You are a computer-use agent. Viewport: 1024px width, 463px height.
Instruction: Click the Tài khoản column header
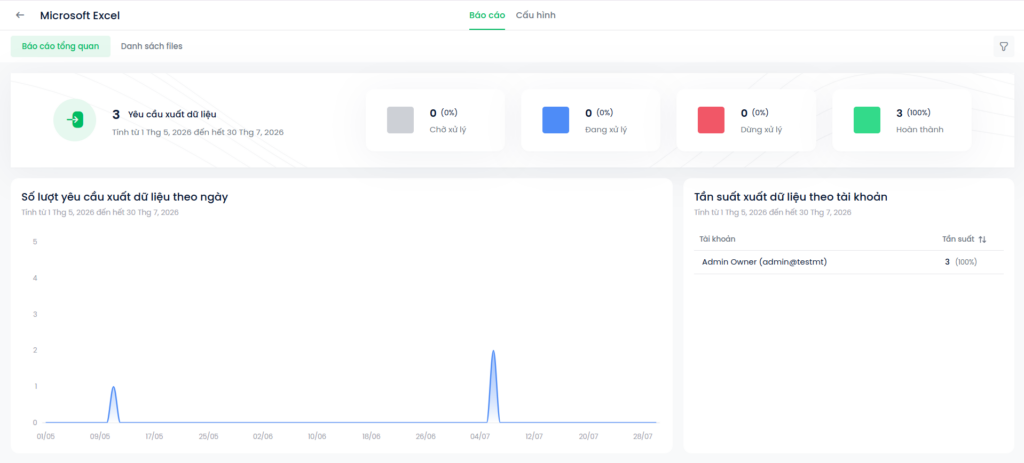coord(717,239)
